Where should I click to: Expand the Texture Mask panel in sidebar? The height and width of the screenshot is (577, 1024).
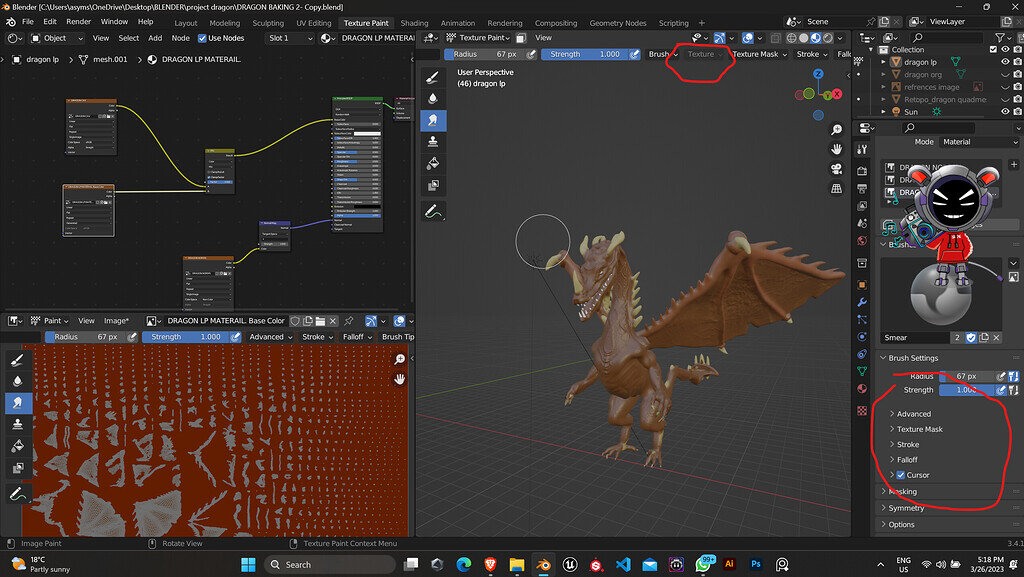pyautogui.click(x=919, y=429)
